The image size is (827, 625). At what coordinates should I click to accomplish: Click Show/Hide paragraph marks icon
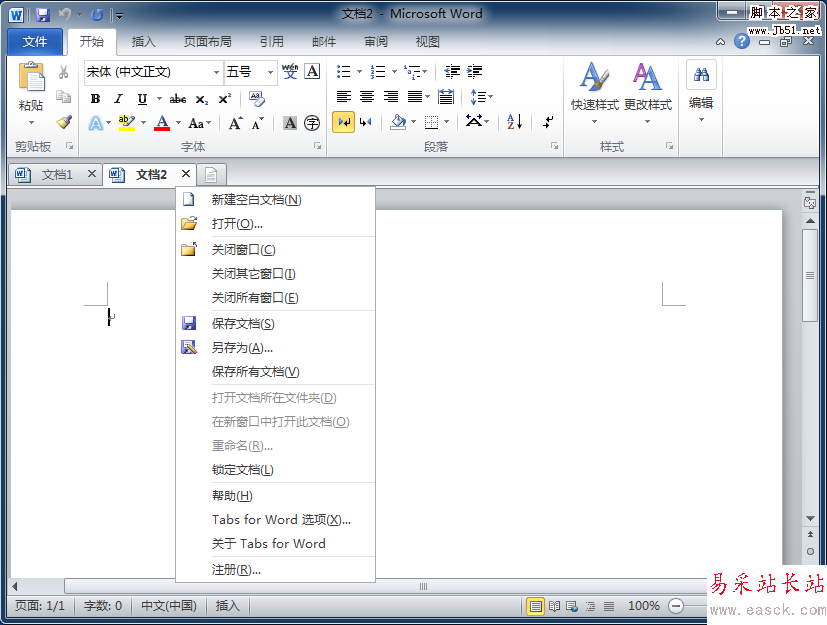coord(548,122)
